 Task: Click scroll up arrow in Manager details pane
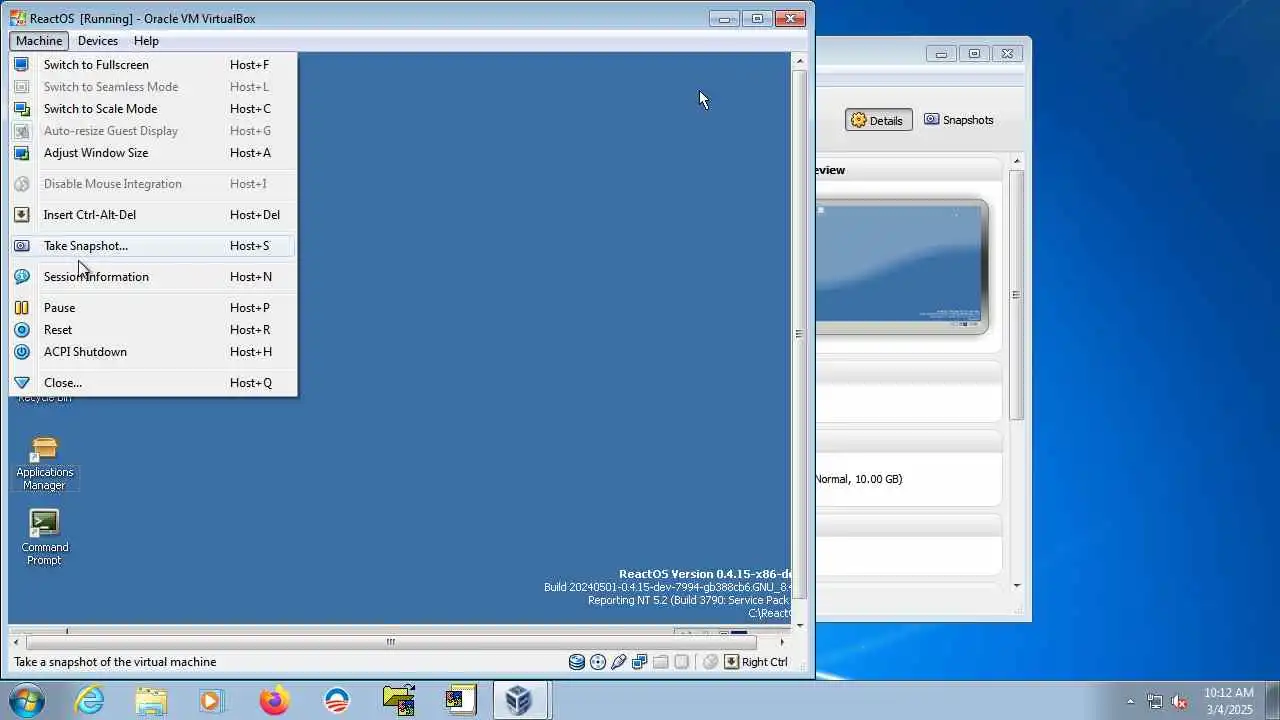[1017, 161]
